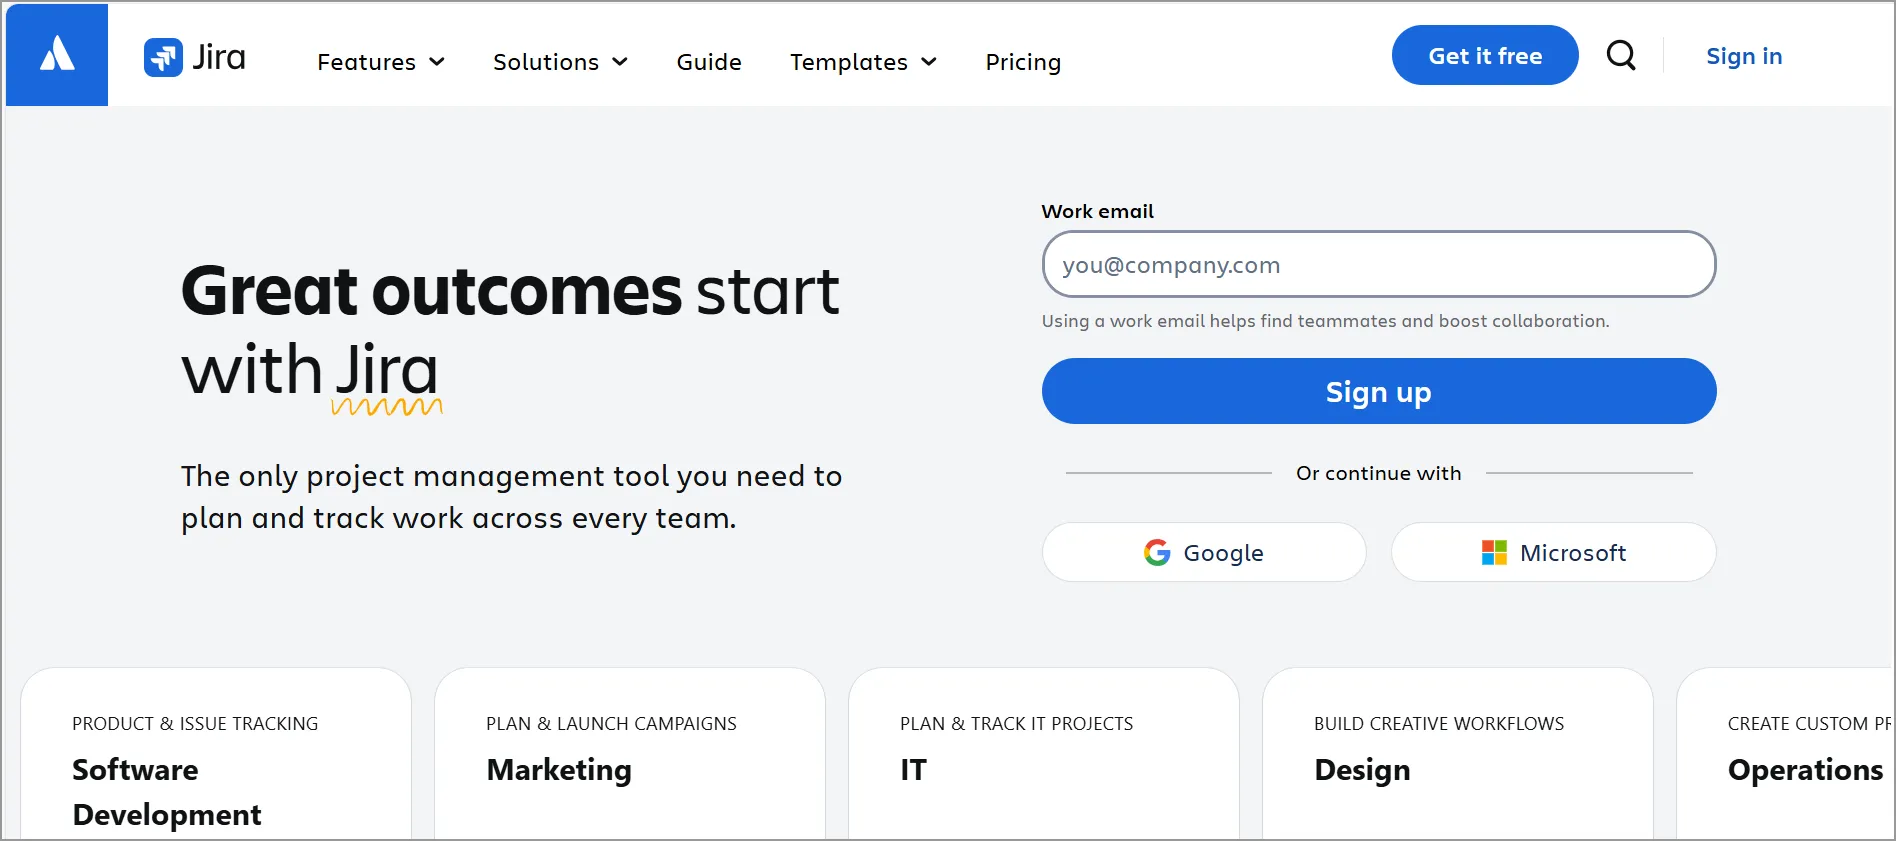Click the Microsoft icon to continue
Image resolution: width=1896 pixels, height=841 pixels.
[1494, 552]
